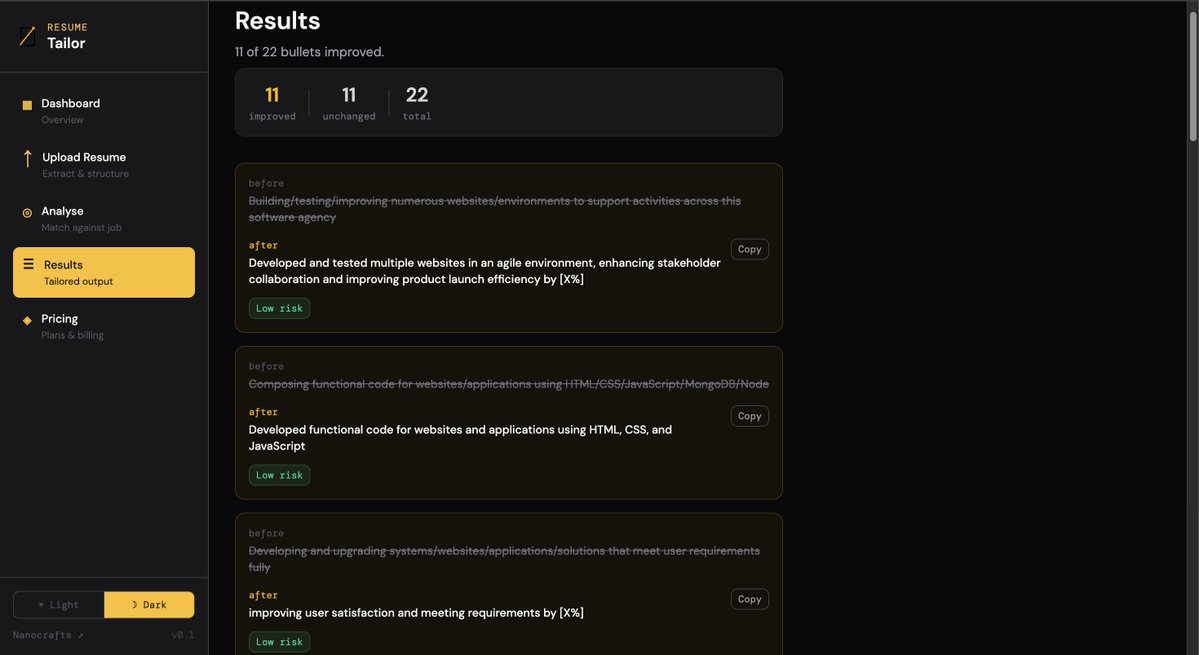Select the Results menu item

[104, 272]
